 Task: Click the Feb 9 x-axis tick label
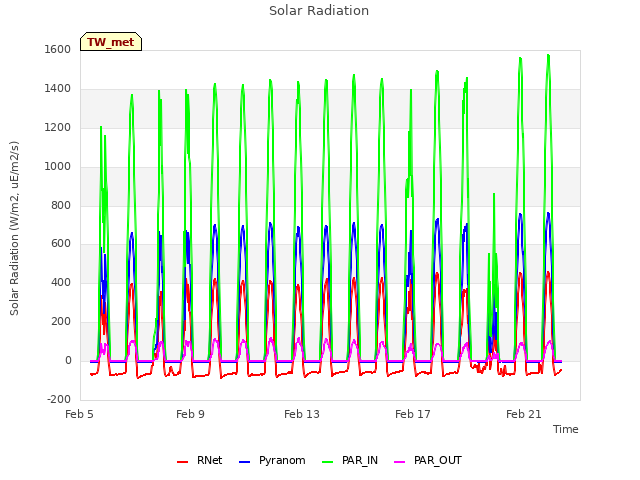coord(190,414)
